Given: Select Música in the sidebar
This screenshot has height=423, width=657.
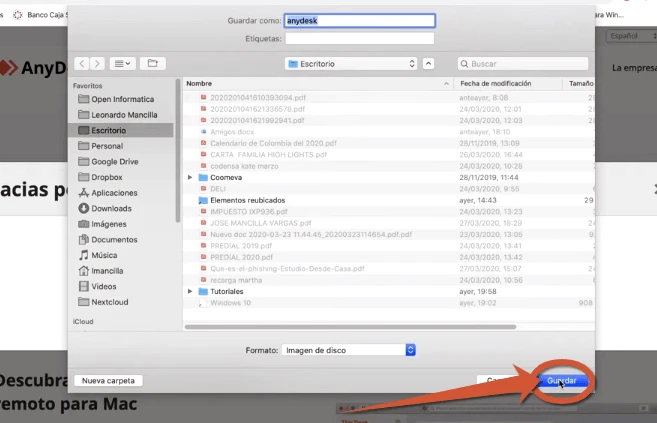Looking at the screenshot, I should coord(104,255).
